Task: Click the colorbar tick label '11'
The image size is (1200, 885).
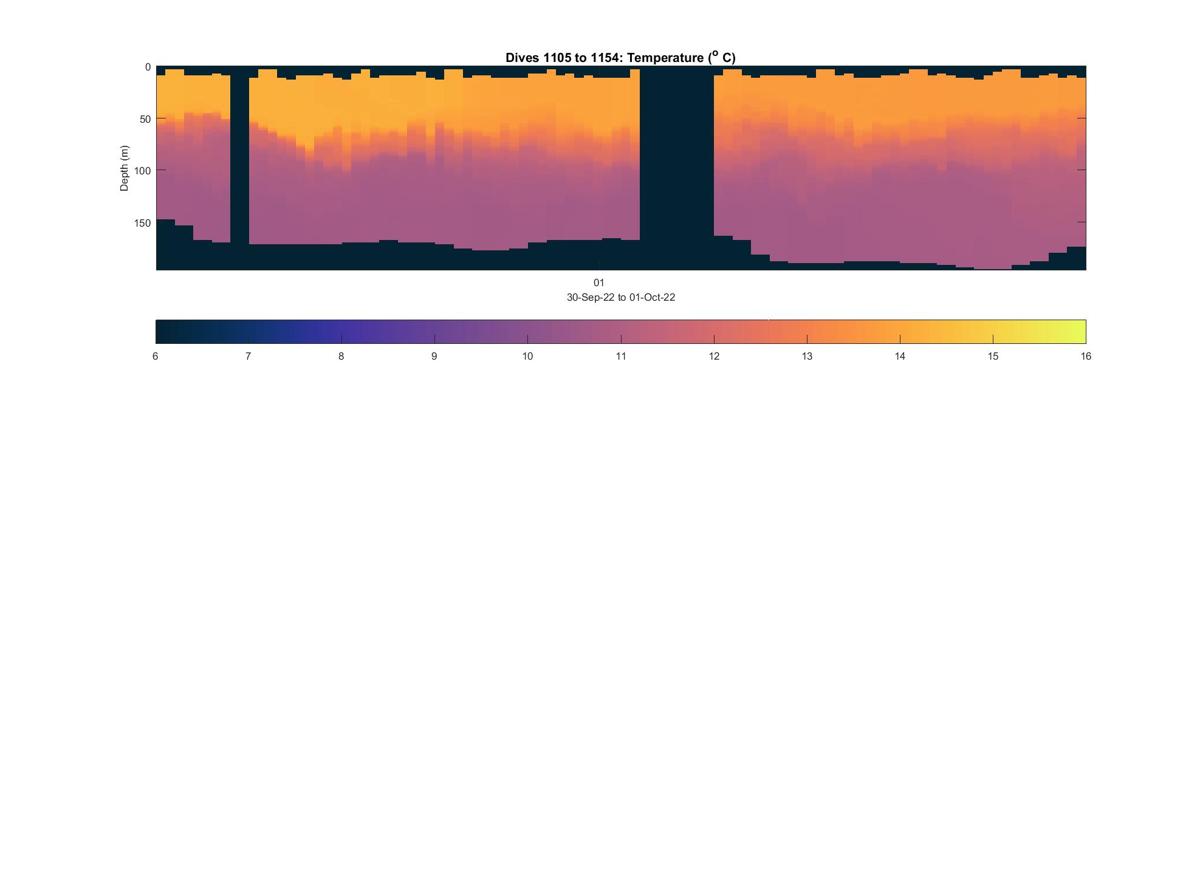Action: click(621, 356)
